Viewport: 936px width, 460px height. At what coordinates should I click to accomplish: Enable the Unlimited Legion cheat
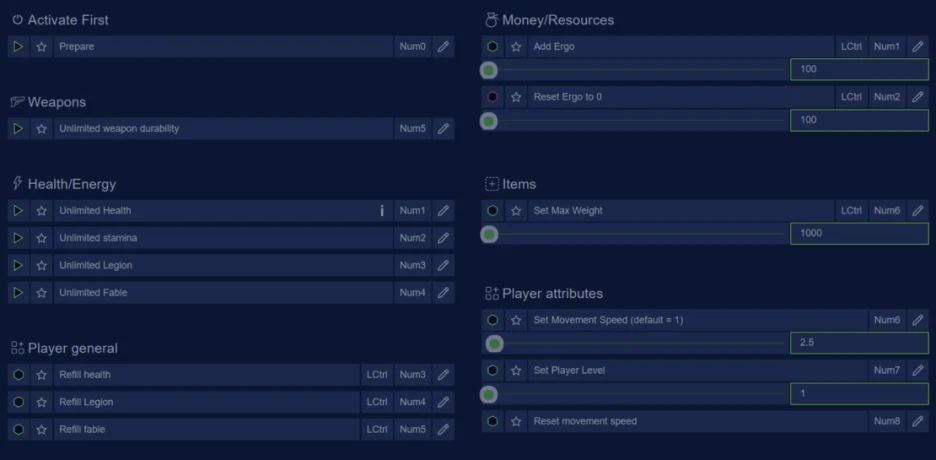pyautogui.click(x=18, y=265)
